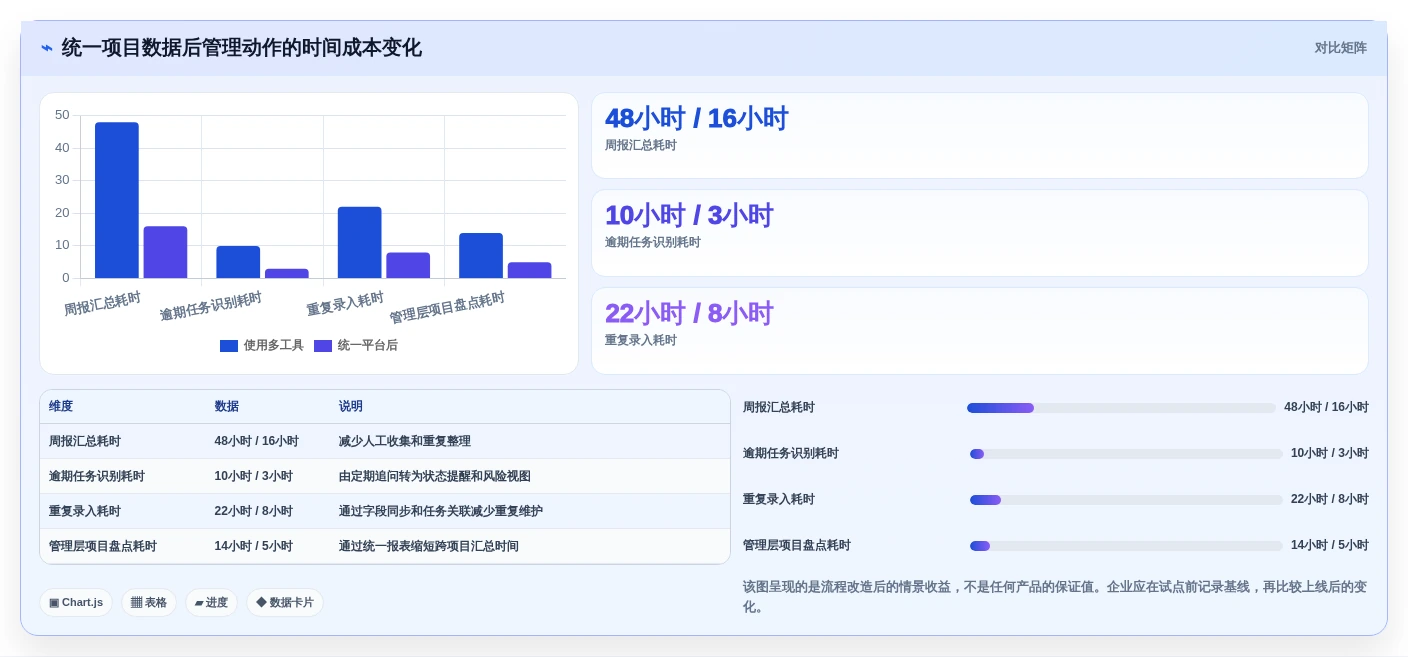This screenshot has height=657, width=1408.
Task: Click the progress bar for 管理层项目盘点耗时
Action: (x=1126, y=546)
